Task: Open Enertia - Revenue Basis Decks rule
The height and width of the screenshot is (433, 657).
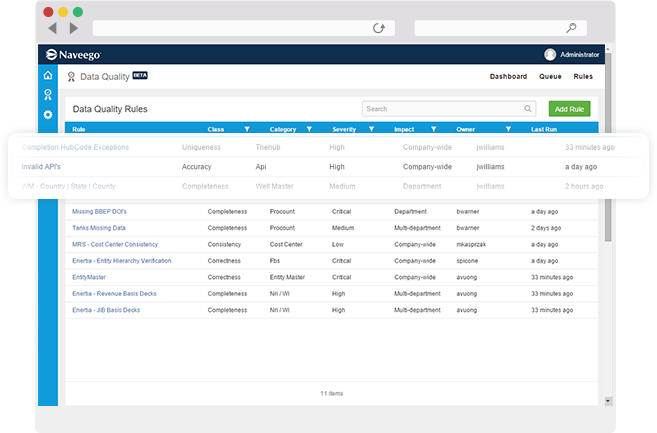Action: pyautogui.click(x=114, y=294)
